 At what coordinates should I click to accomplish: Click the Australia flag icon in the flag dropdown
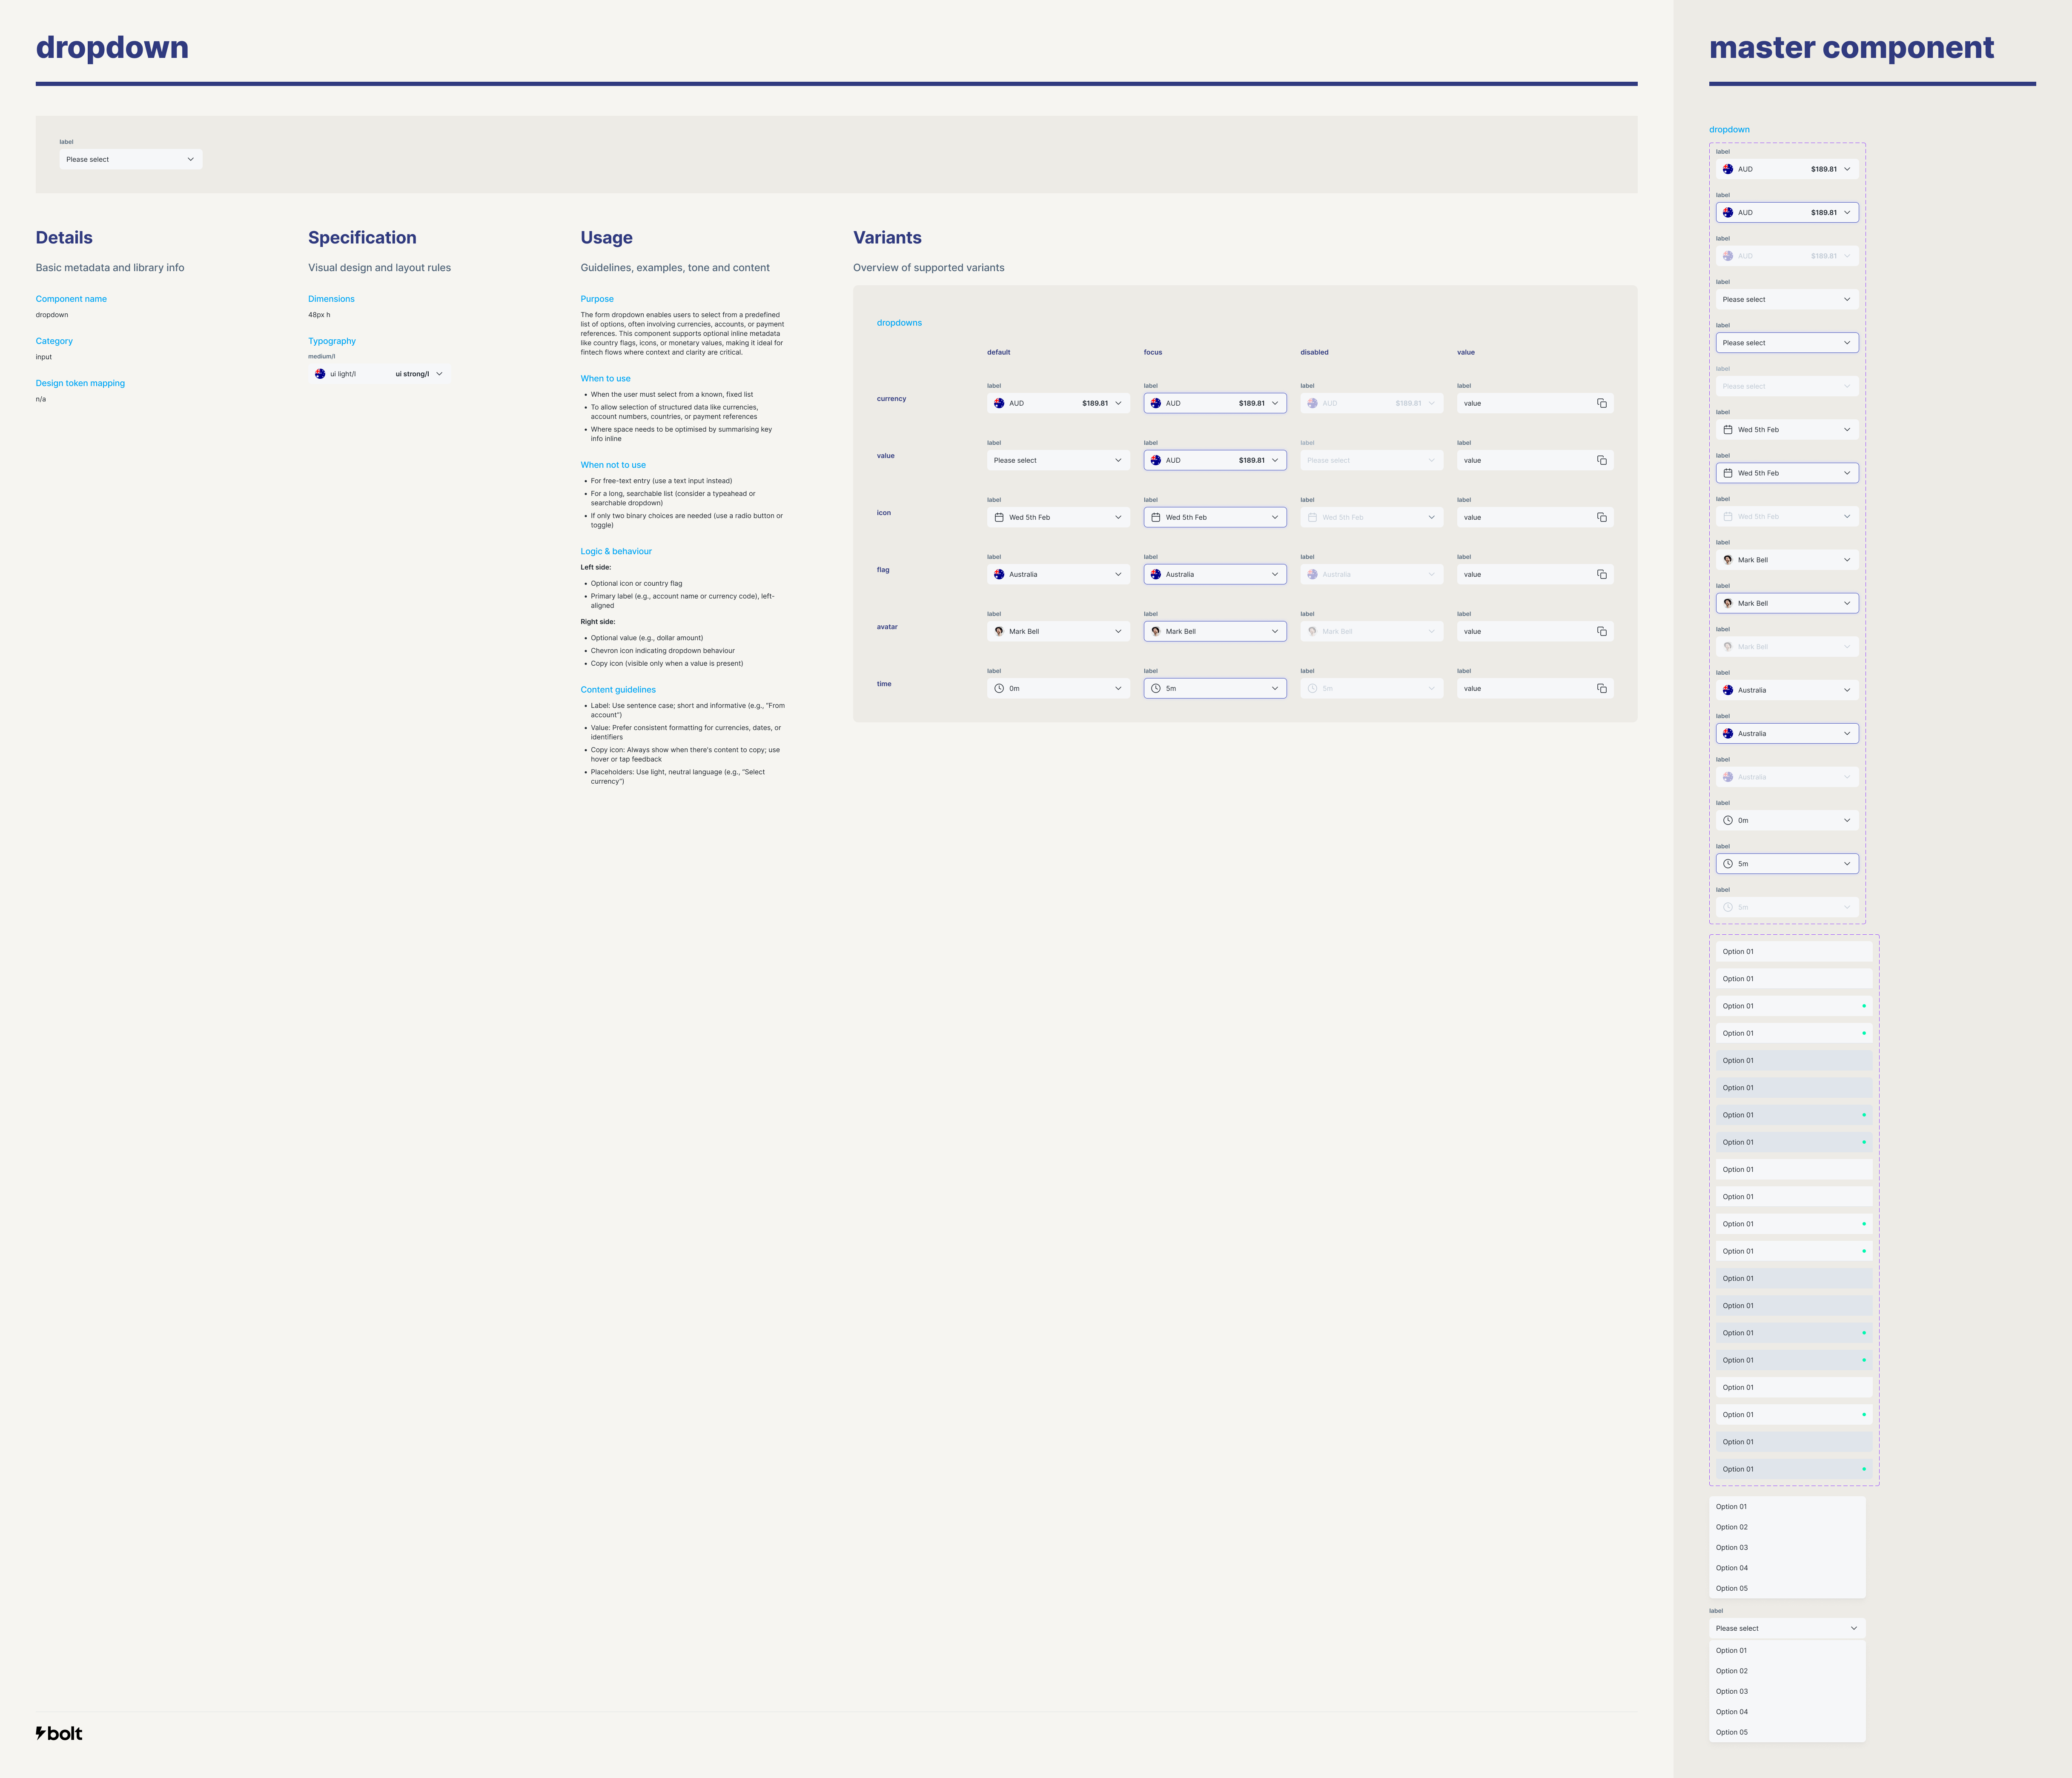[x=999, y=574]
